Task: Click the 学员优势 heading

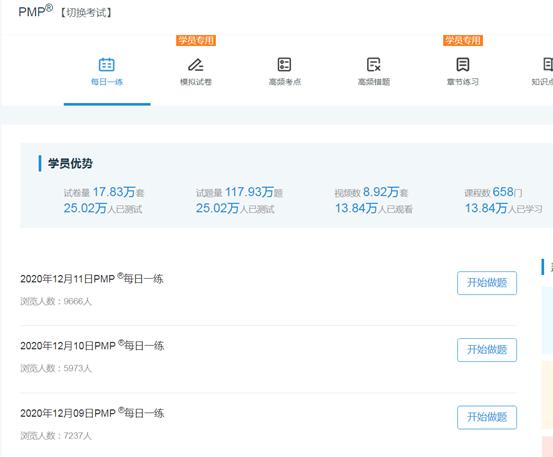Action: [70, 163]
